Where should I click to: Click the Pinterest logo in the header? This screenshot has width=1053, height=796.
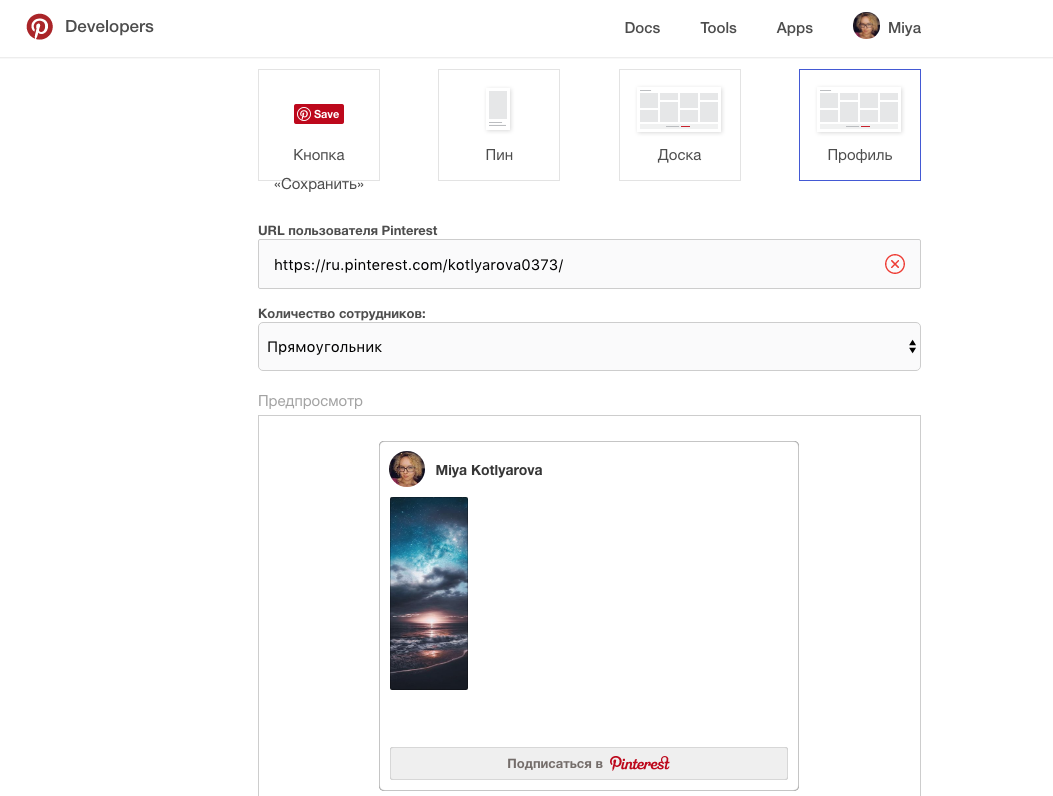click(40, 27)
